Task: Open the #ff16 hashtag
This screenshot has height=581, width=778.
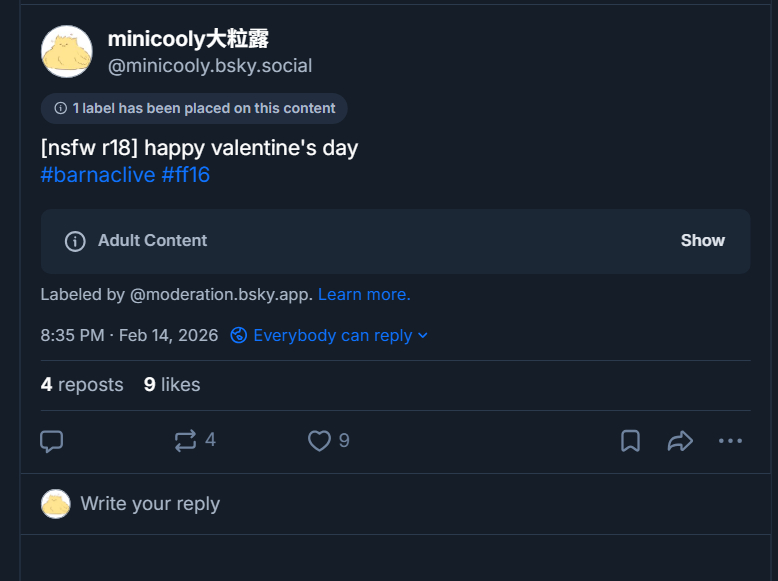Action: pyautogui.click(x=185, y=175)
